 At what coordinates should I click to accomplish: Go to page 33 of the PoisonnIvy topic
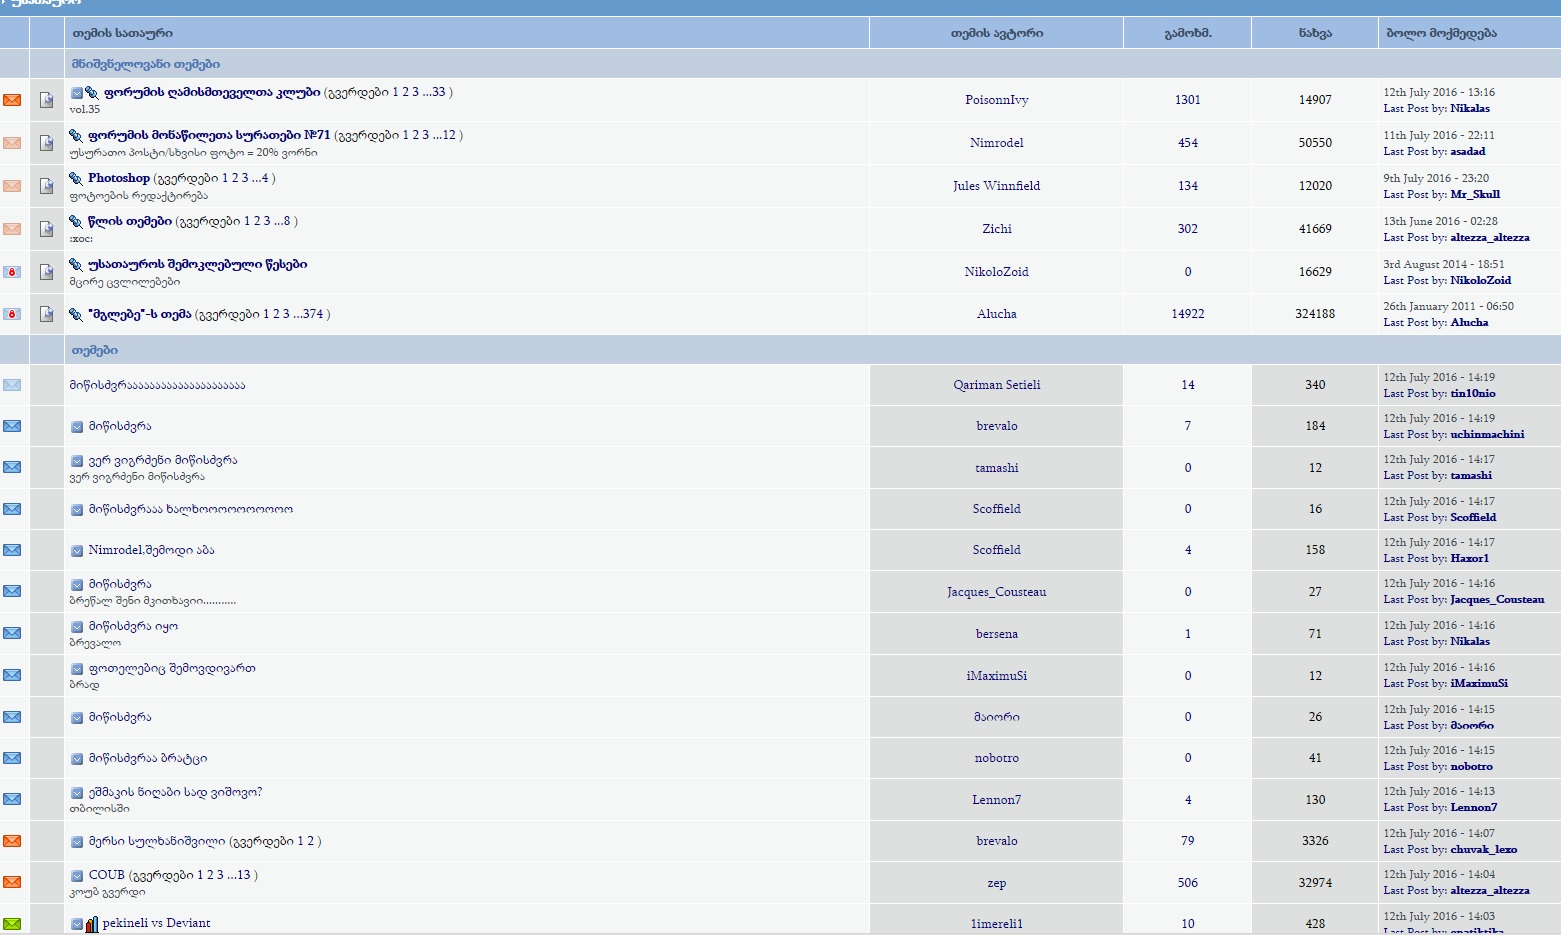[439, 92]
